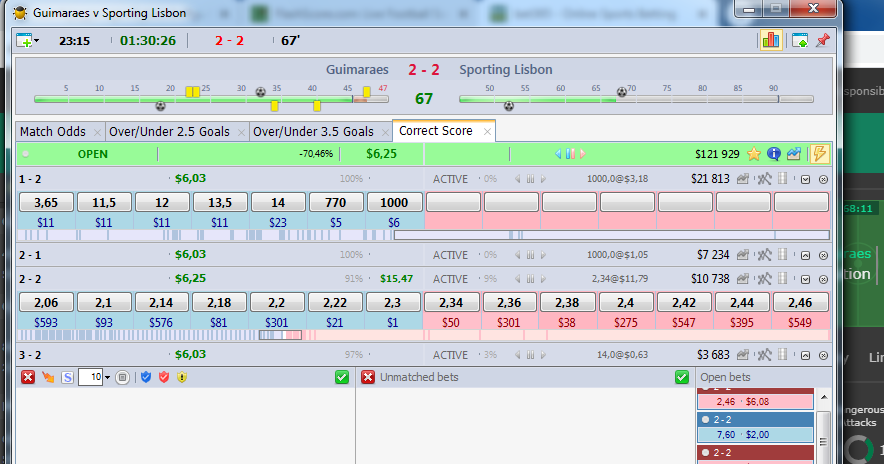The image size is (884, 464).
Task: Toggle the blue shield icon
Action: click(x=145, y=377)
